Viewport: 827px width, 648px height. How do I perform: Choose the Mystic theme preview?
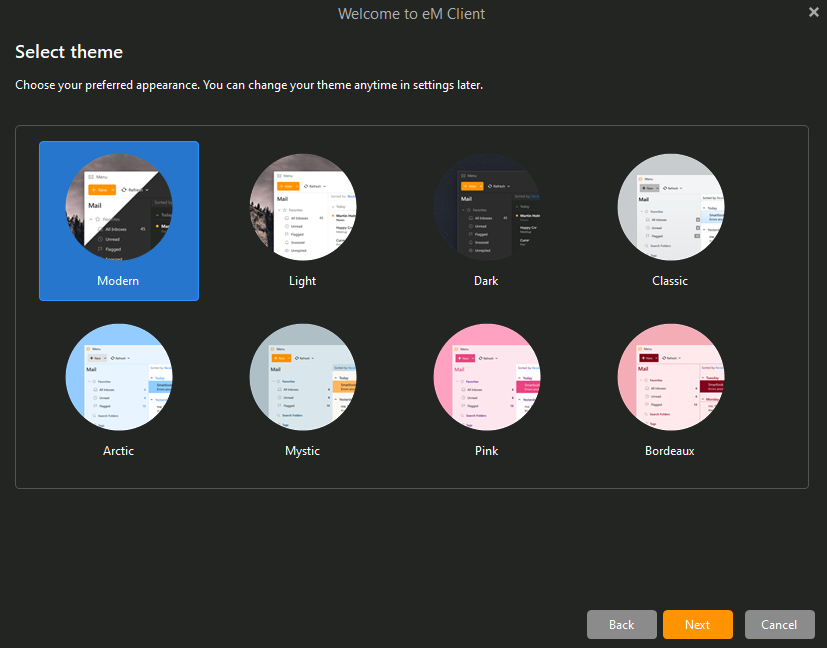coord(302,377)
